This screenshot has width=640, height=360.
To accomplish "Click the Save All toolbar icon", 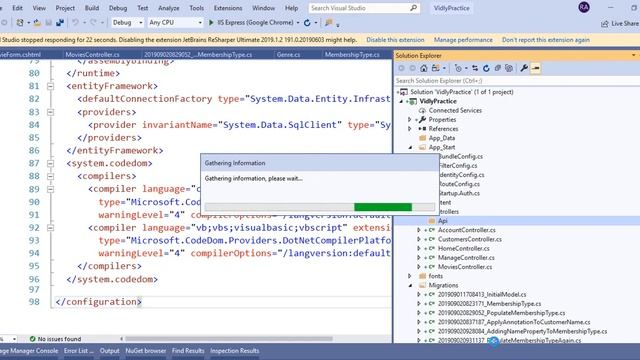I will click(x=60, y=22).
